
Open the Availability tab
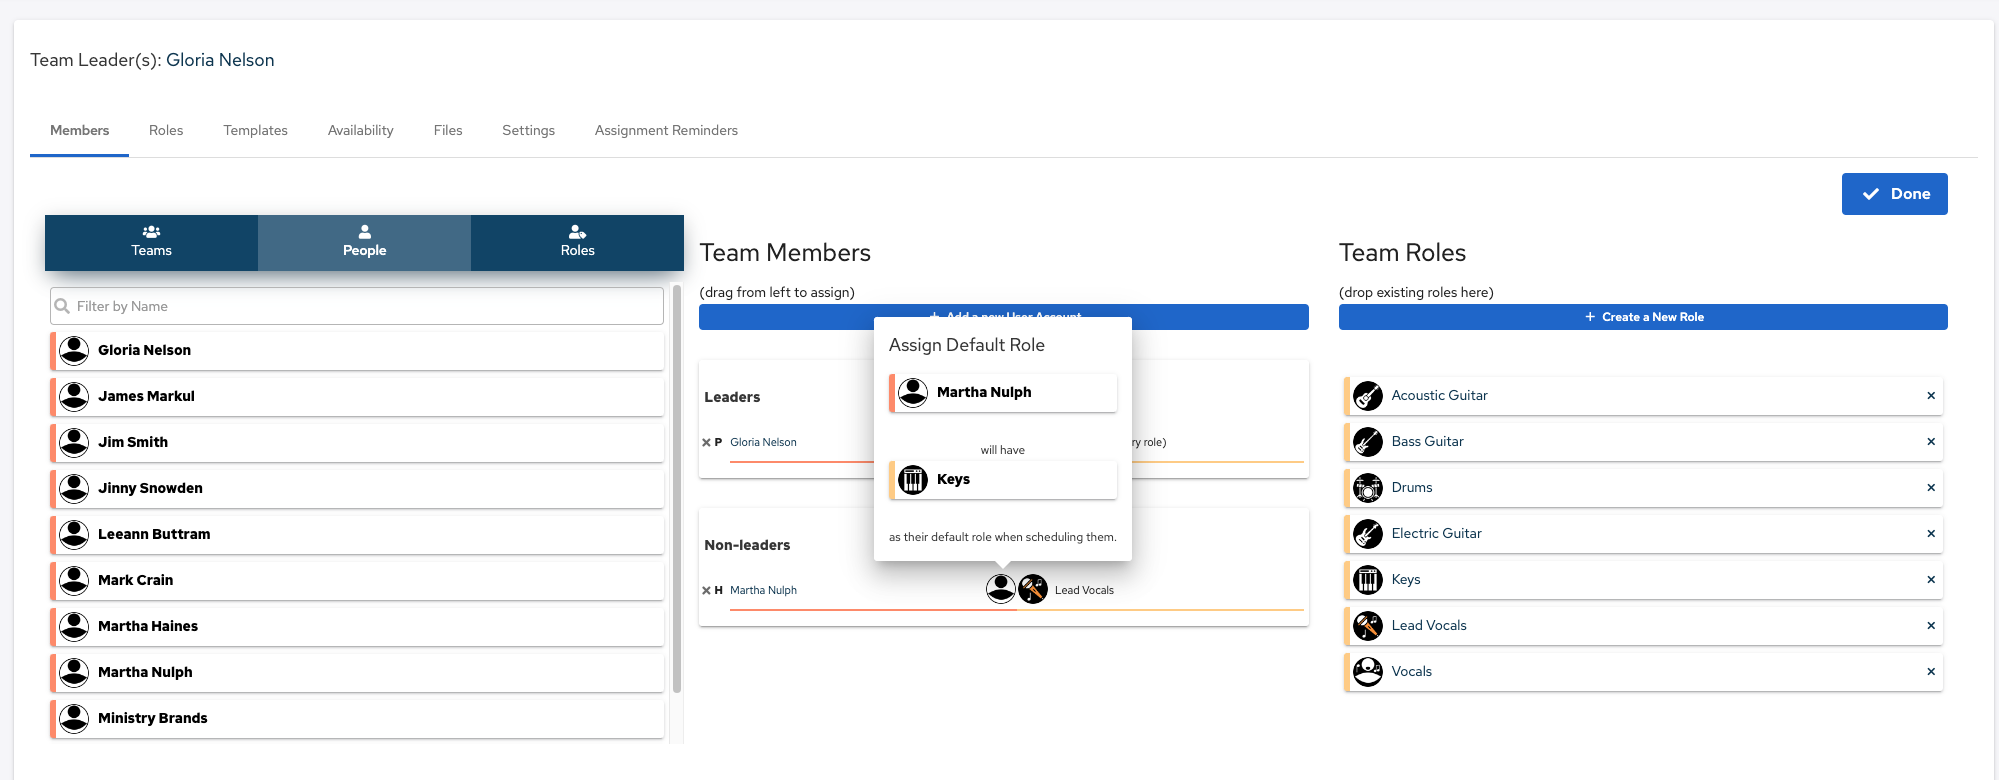[x=360, y=130]
